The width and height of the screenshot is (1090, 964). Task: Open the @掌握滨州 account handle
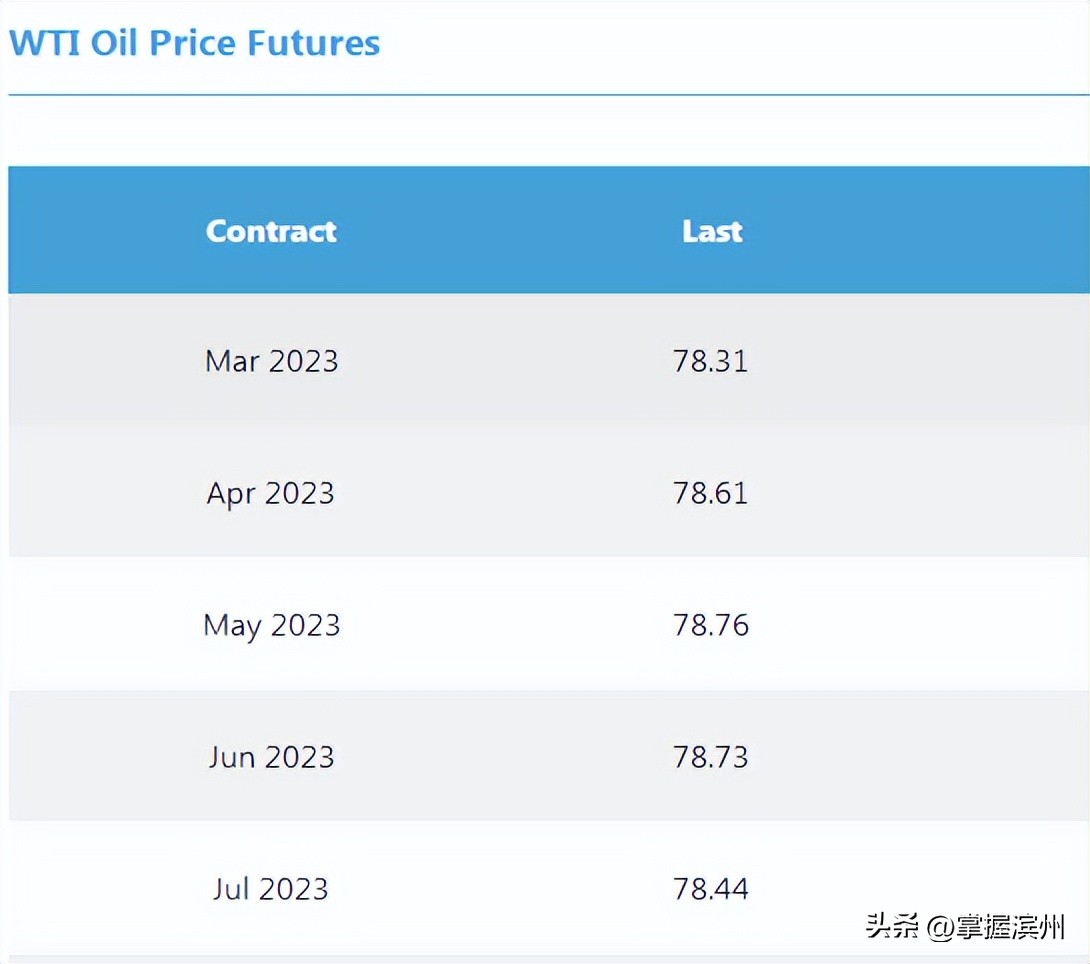(996, 926)
